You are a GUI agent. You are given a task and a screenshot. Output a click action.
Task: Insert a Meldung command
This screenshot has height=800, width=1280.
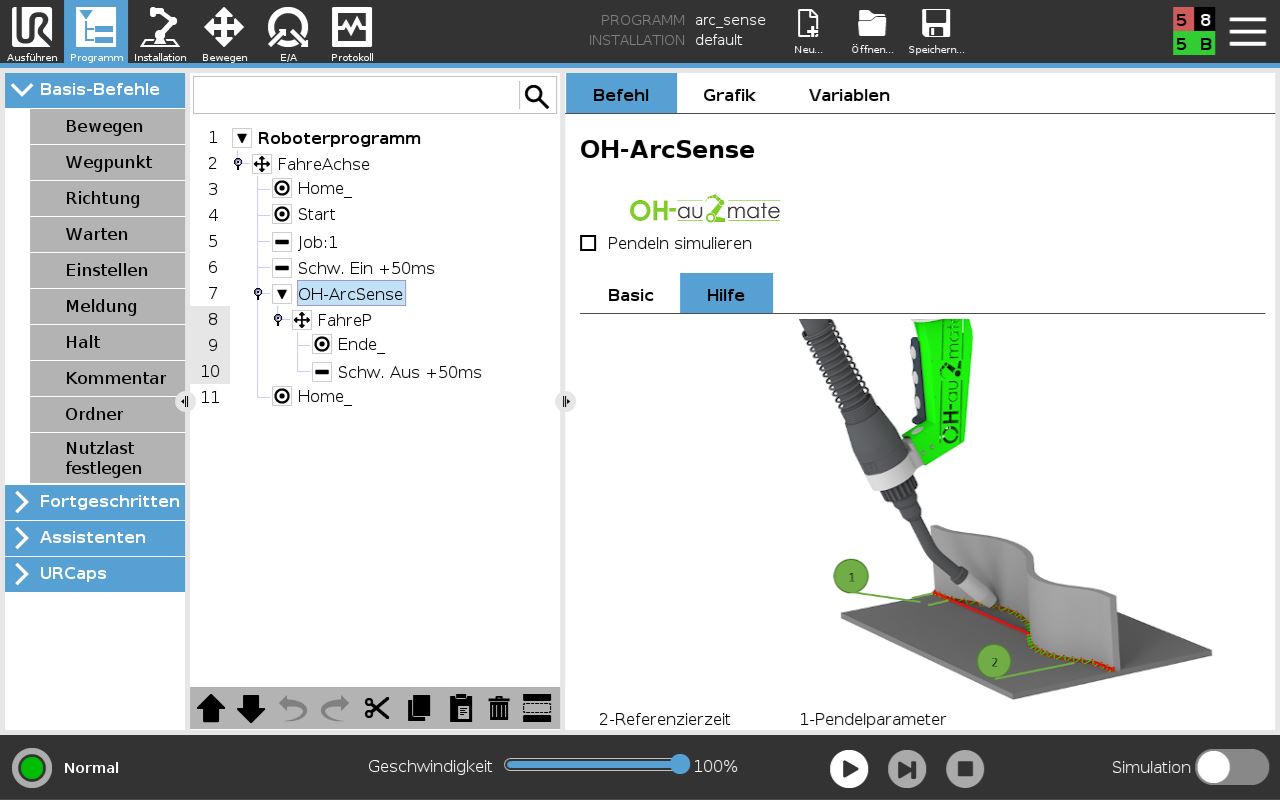point(107,306)
